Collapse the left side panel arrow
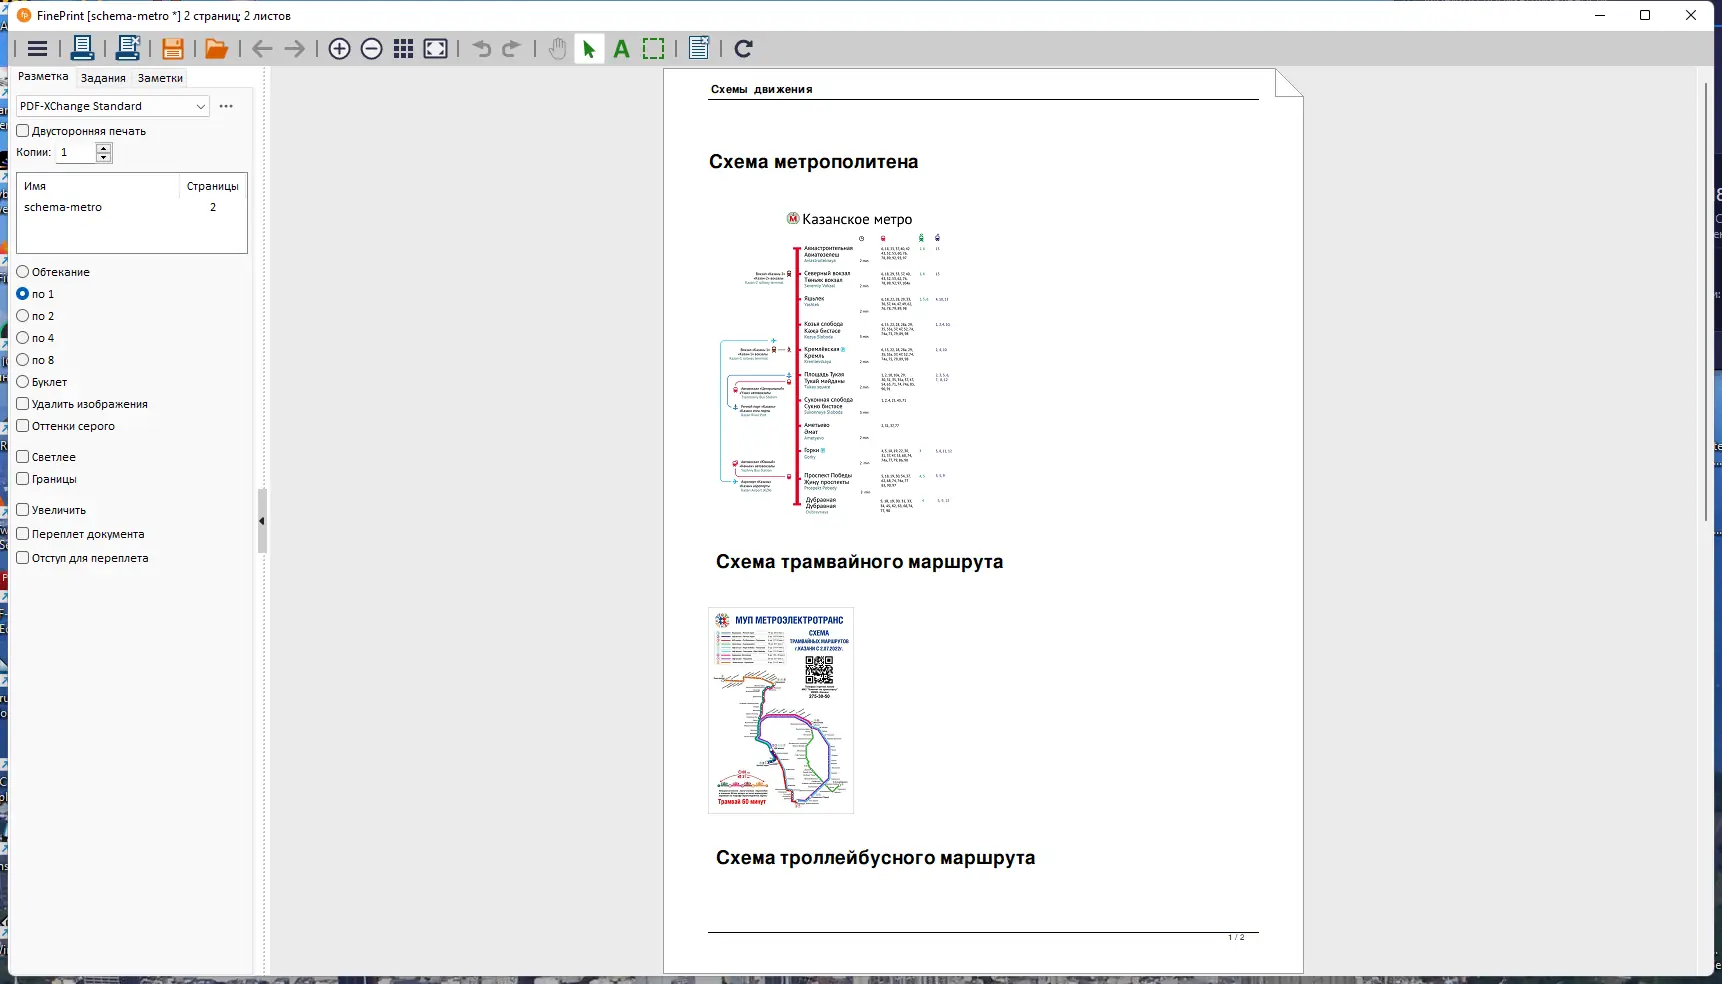Image resolution: width=1722 pixels, height=984 pixels. click(x=262, y=521)
